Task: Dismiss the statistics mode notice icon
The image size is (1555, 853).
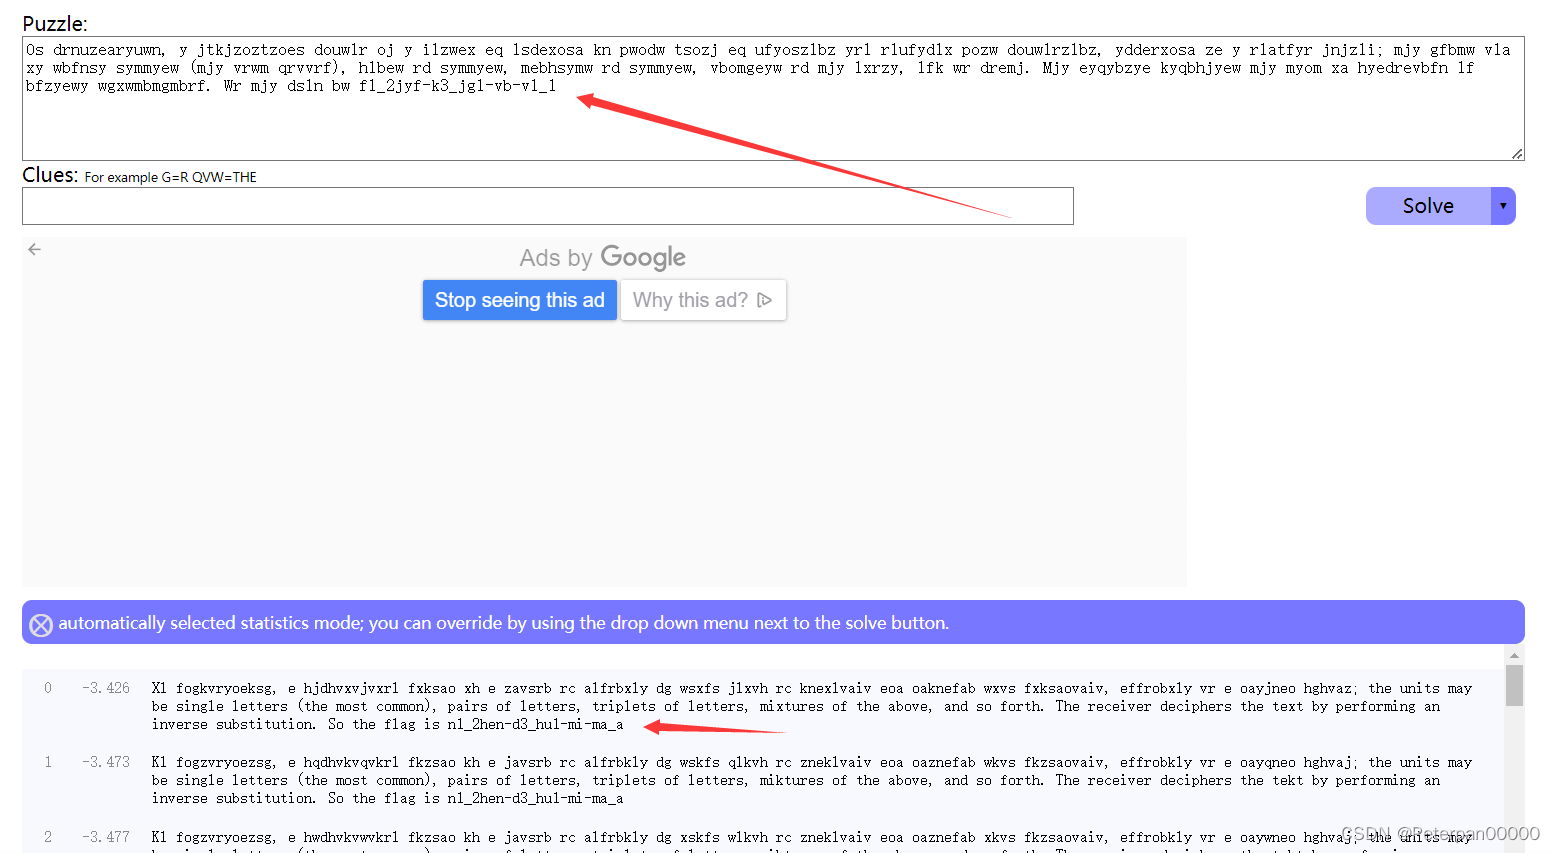Action: 41,625
